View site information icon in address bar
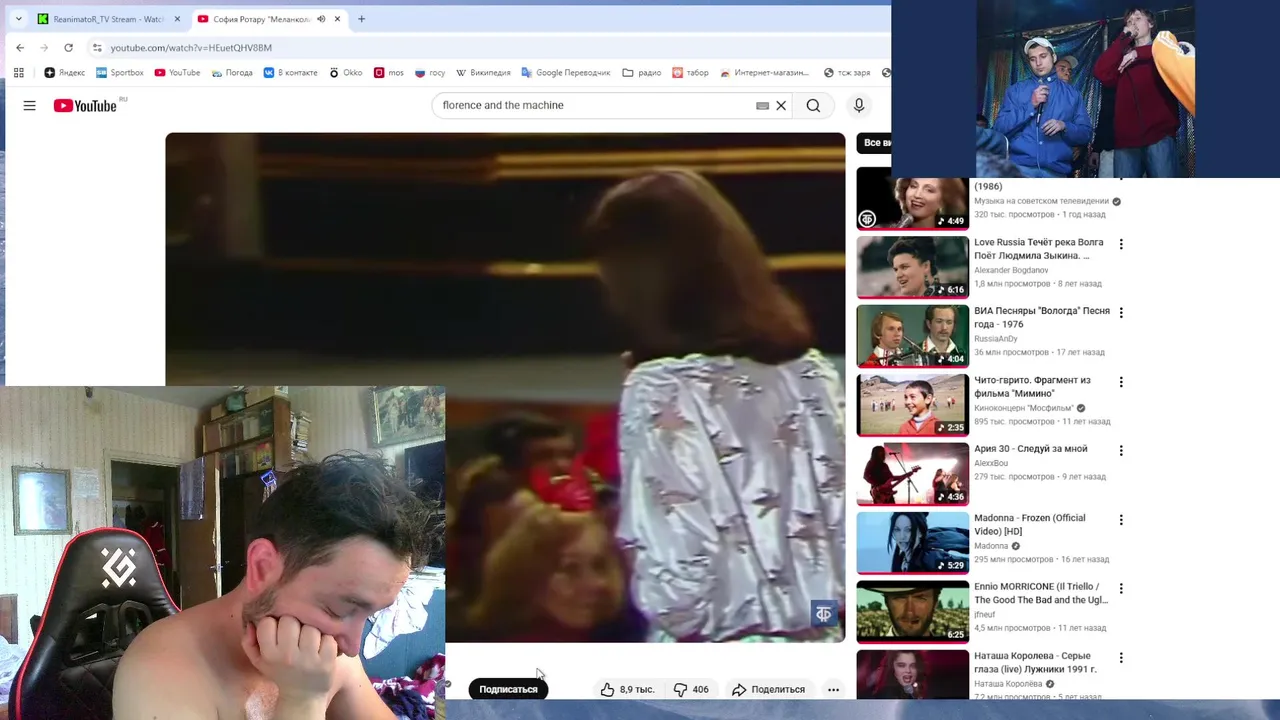The image size is (1280, 720). click(97, 47)
